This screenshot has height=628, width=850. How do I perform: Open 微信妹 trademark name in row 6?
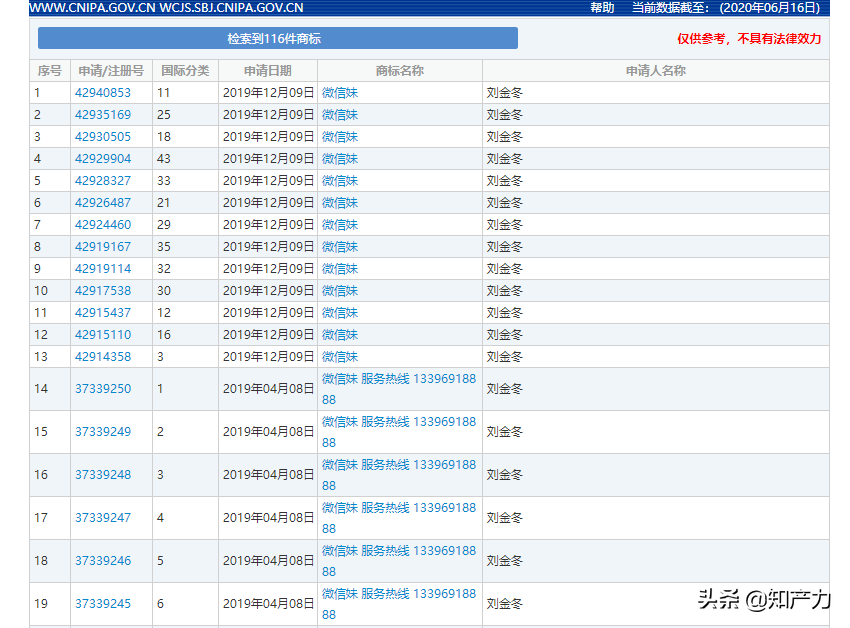(340, 203)
